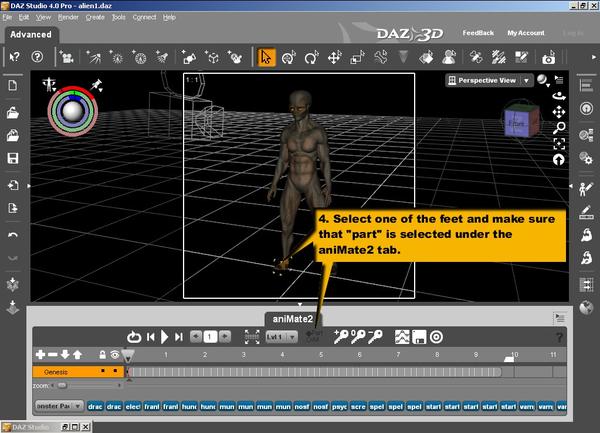Click the magnifier zoom viewport control

[x=559, y=127]
